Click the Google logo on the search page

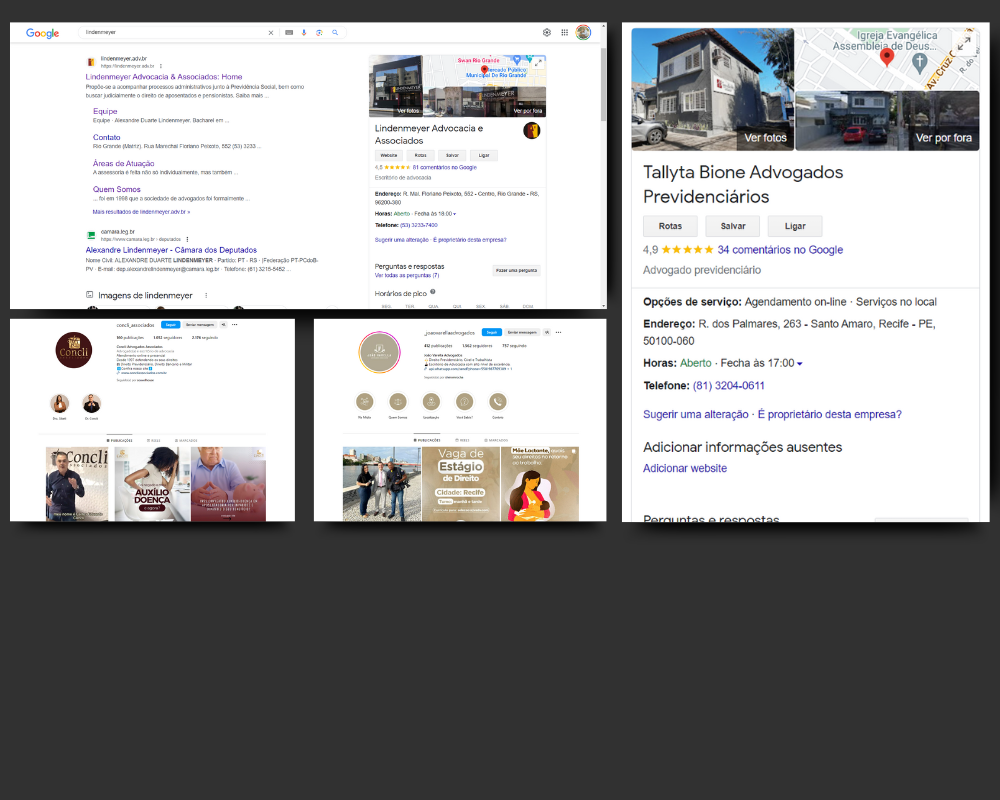coord(42,33)
